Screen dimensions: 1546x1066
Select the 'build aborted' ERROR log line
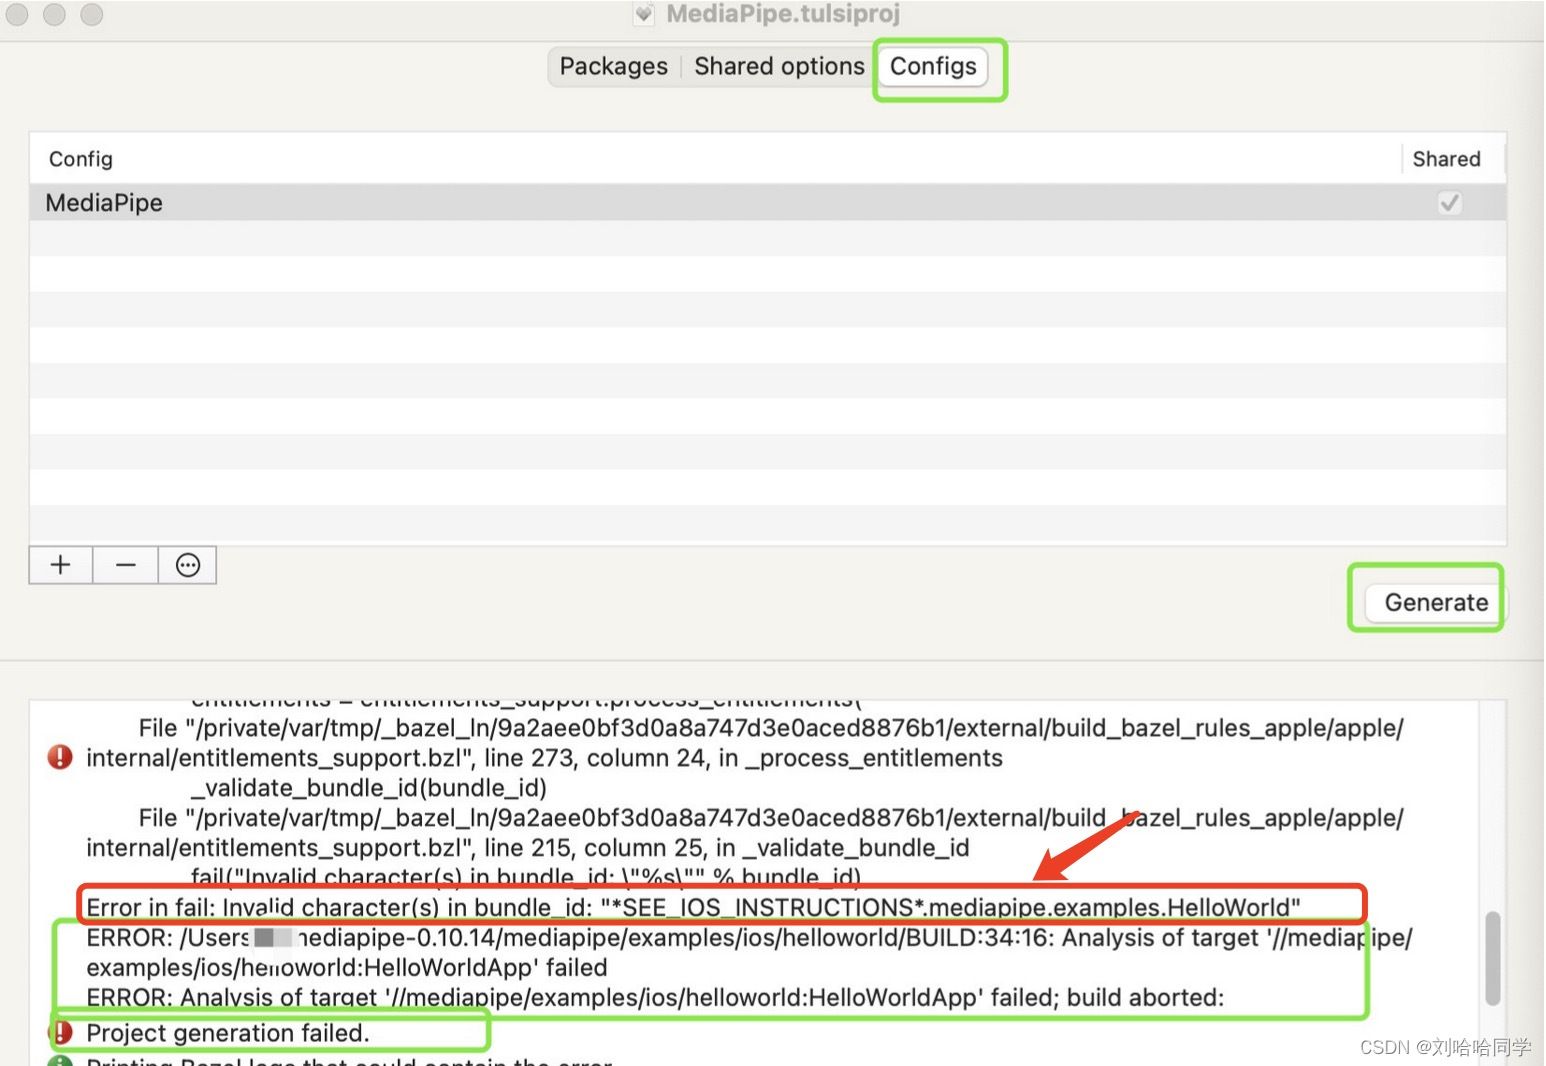pyautogui.click(x=655, y=997)
